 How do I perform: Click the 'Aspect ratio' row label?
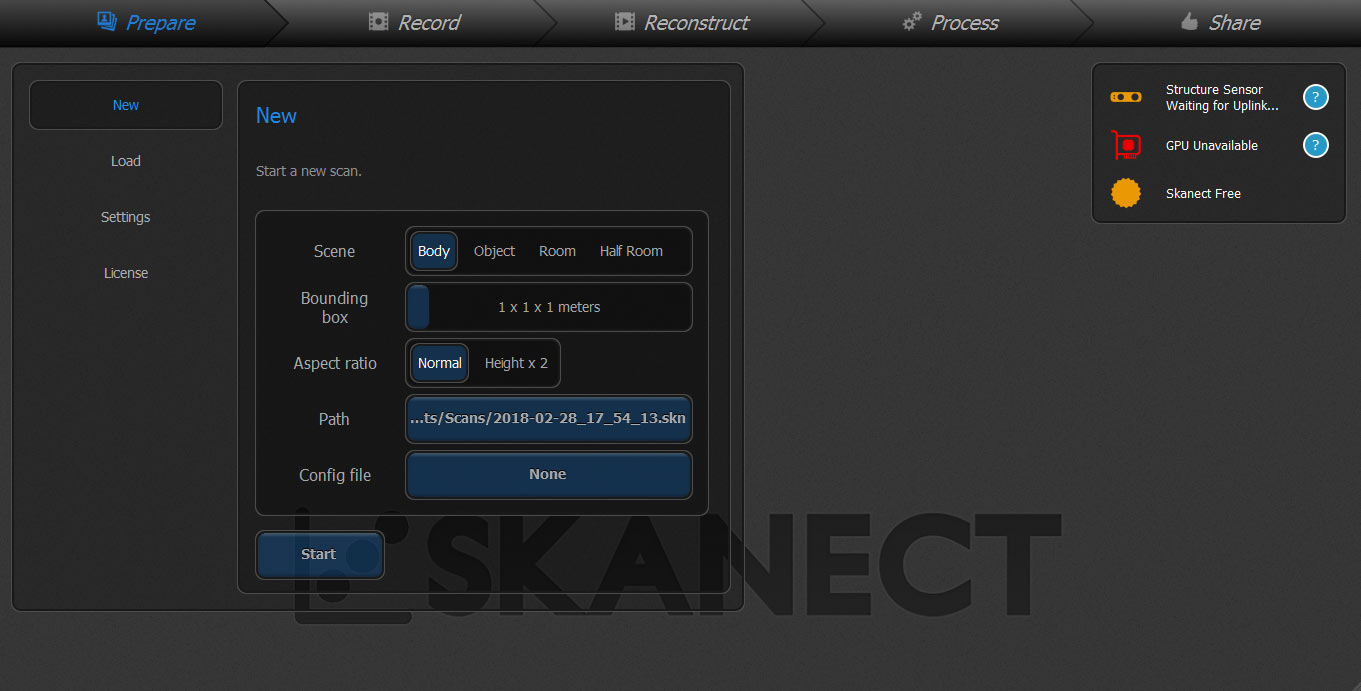(x=335, y=363)
